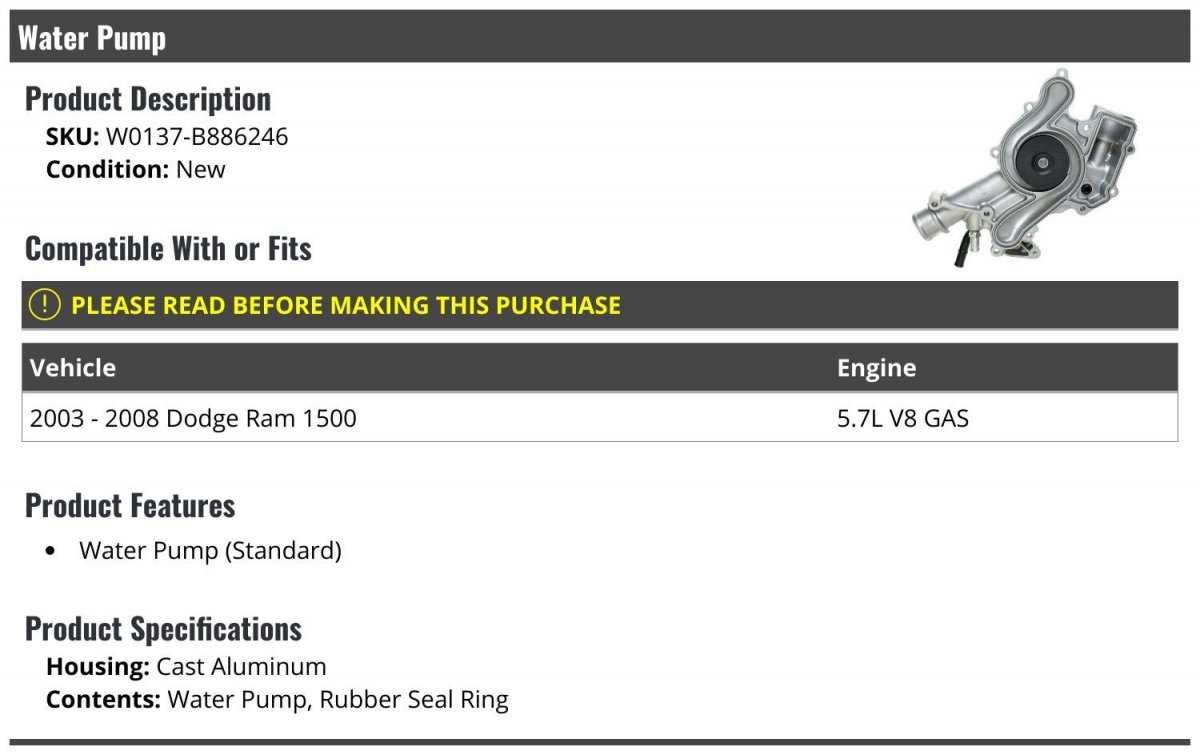Screen dimensions: 1200x755
Task: Click the Water Pump title header
Action: tap(600, 38)
